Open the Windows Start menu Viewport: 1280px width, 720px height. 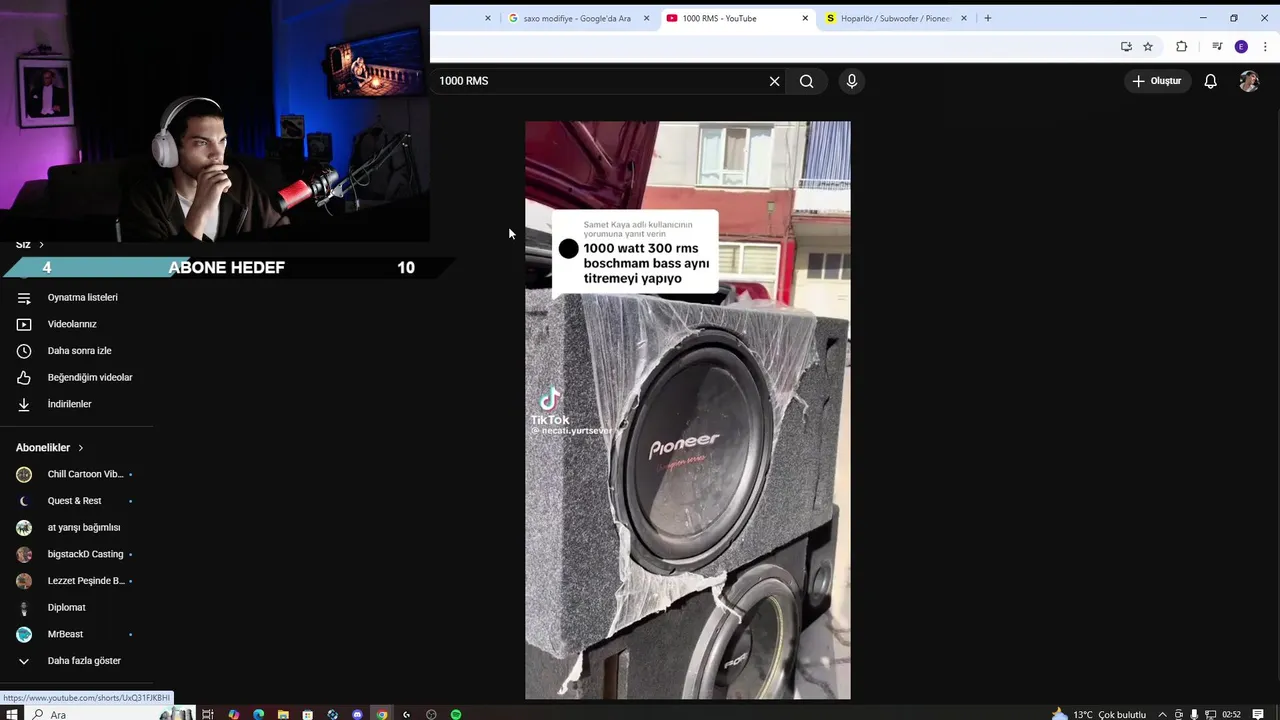pyautogui.click(x=14, y=714)
